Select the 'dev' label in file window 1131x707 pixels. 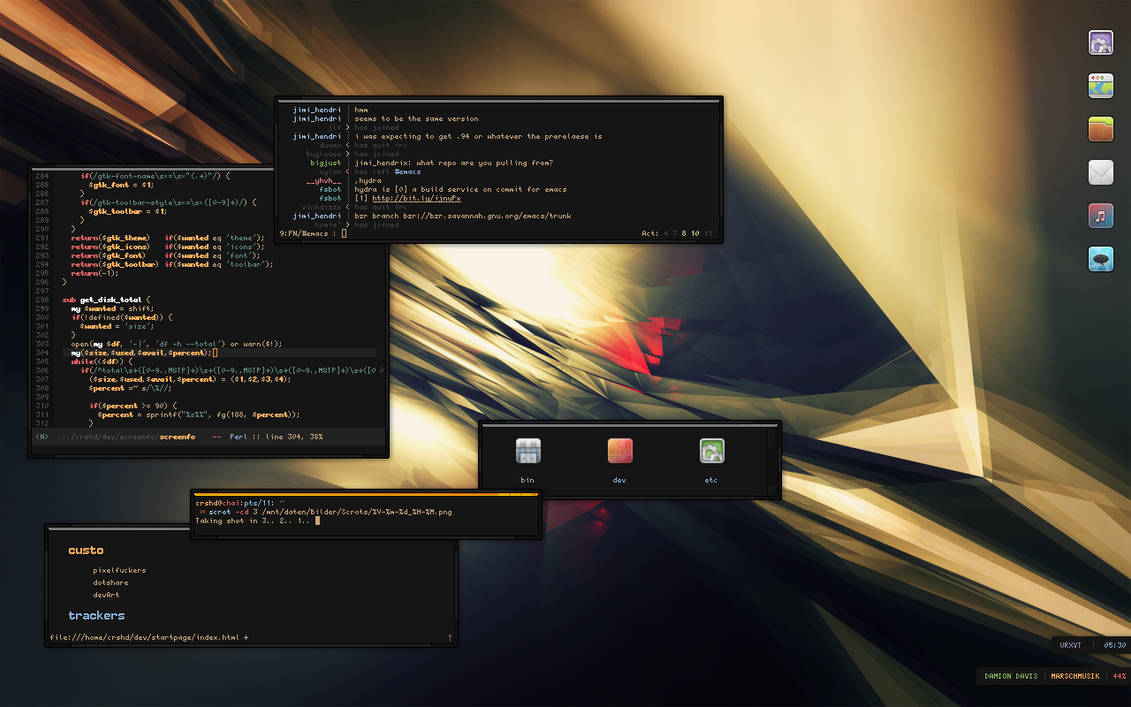click(619, 480)
